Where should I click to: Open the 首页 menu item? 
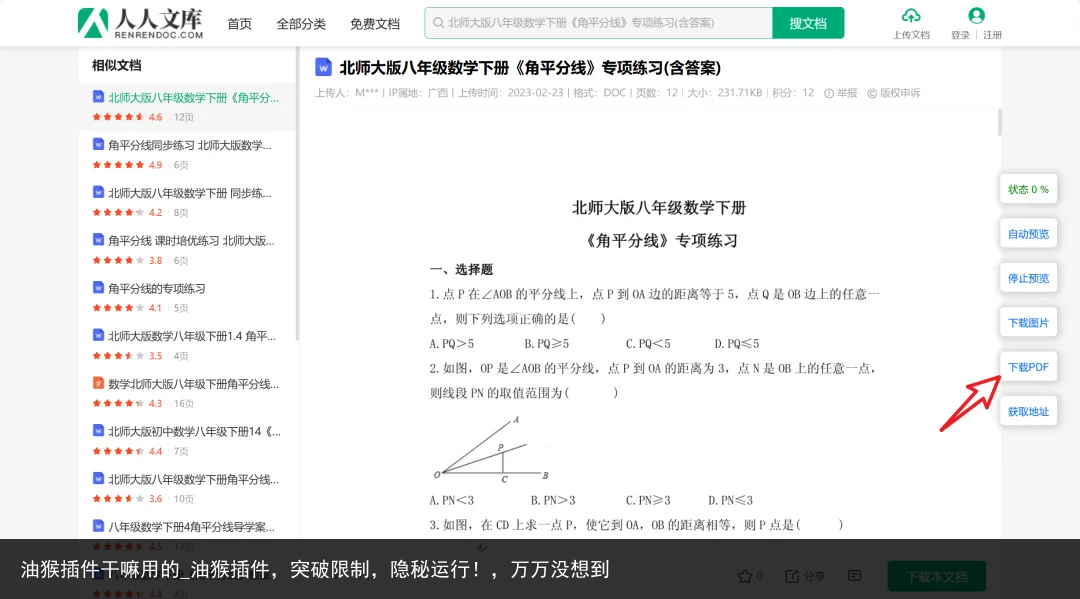239,24
